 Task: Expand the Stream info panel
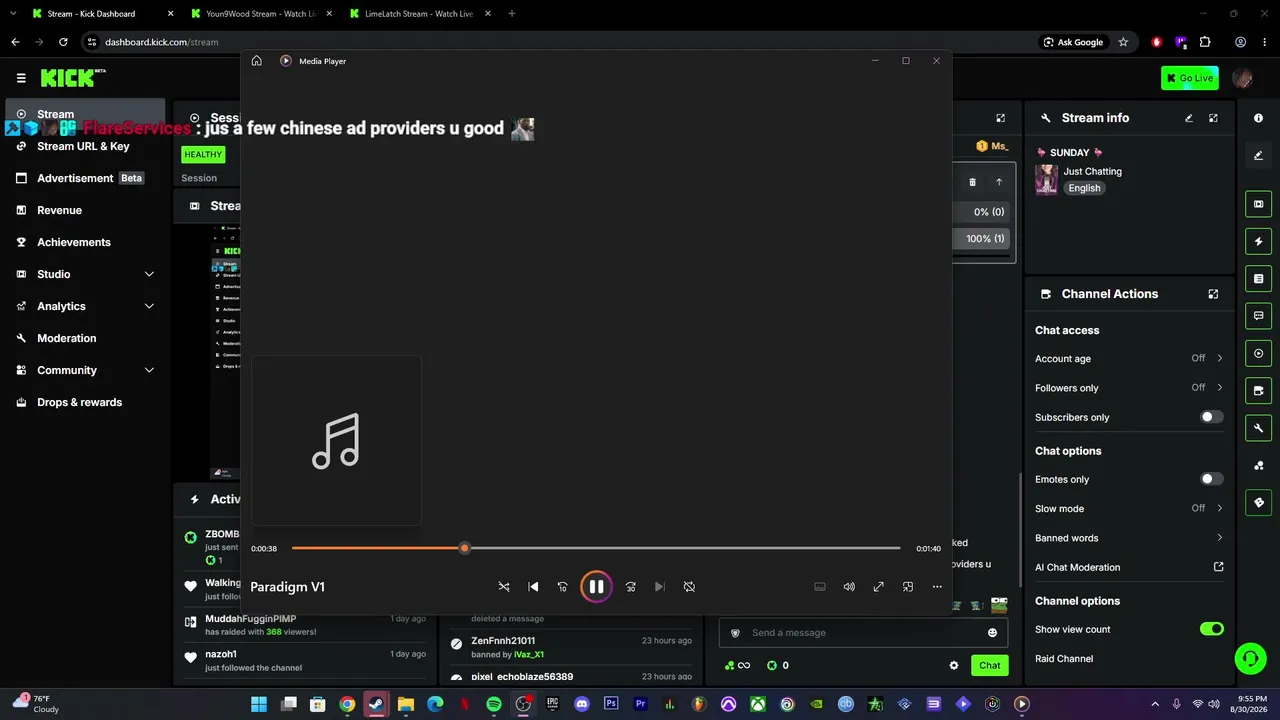1213,118
